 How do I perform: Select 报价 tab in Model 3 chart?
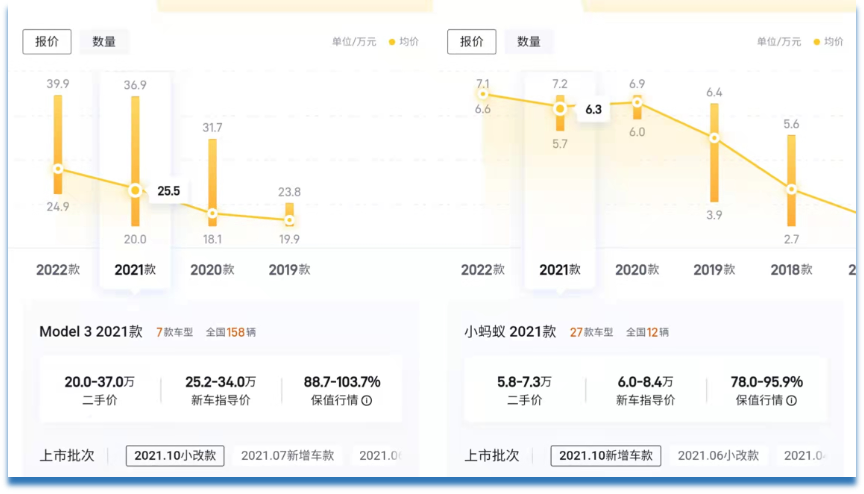tap(47, 42)
